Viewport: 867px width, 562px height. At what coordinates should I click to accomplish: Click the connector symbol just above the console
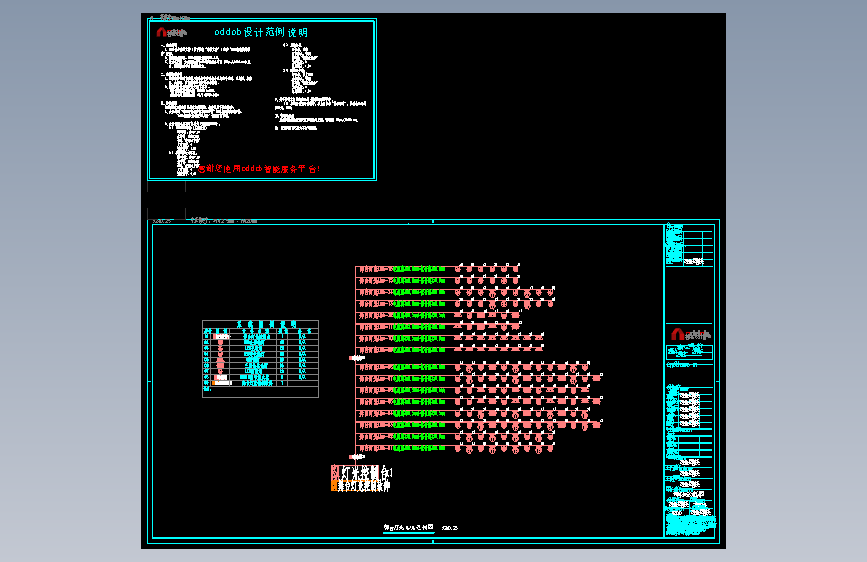click(x=357, y=457)
